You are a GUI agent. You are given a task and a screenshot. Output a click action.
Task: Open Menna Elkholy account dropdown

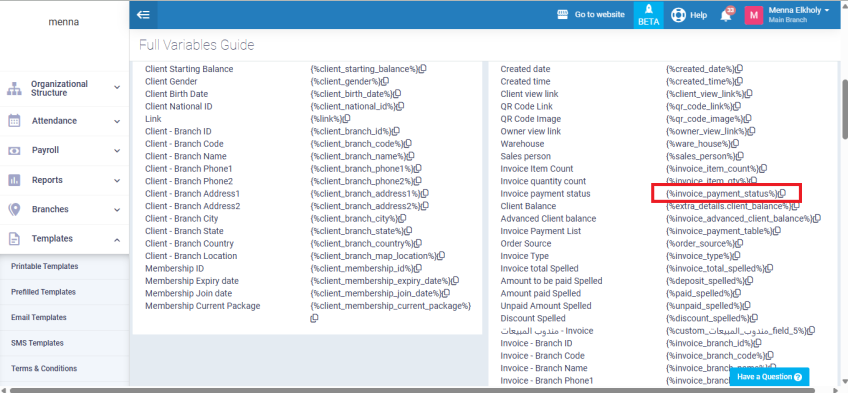[x=787, y=15]
